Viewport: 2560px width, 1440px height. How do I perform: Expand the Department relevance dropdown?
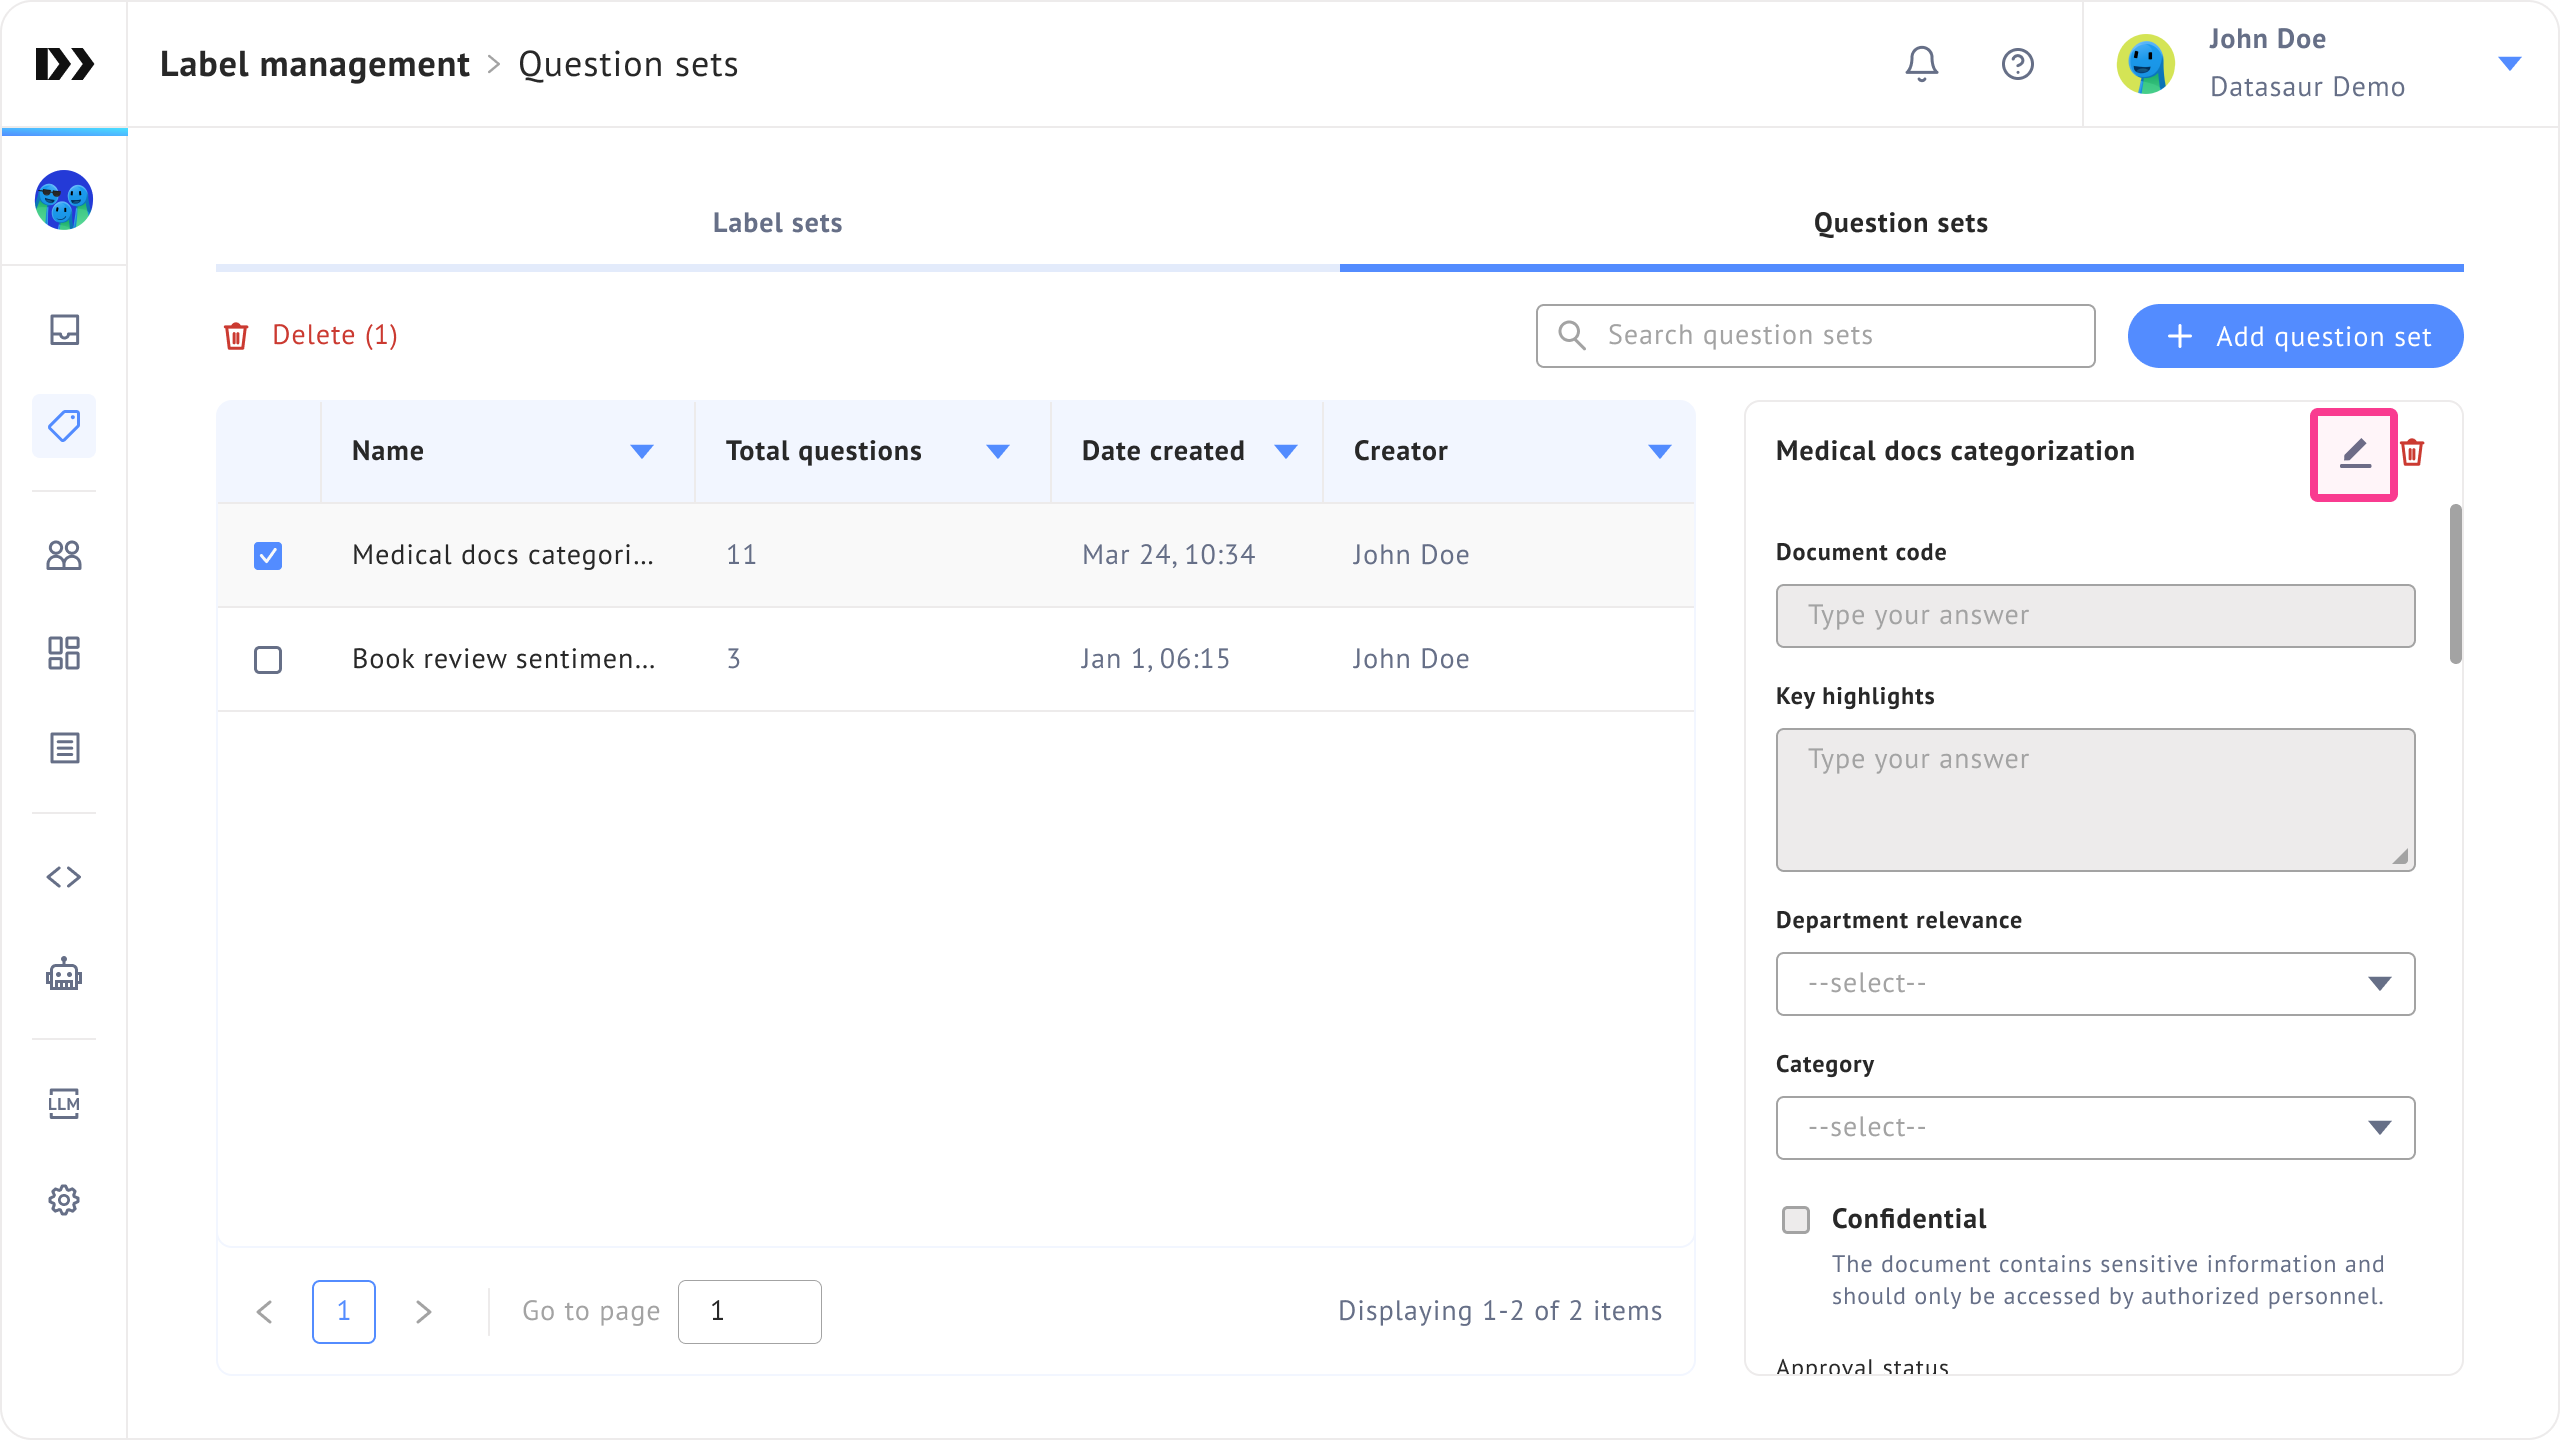coord(2095,984)
